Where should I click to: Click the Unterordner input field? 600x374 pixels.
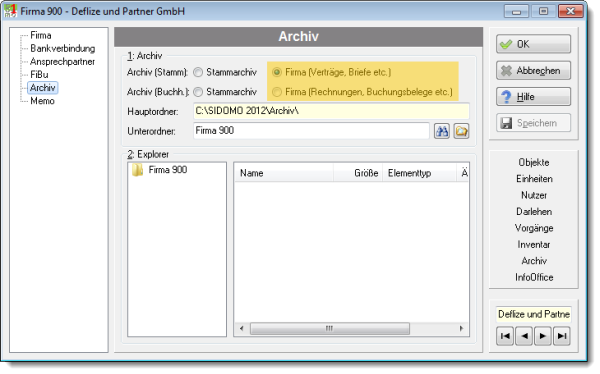pyautogui.click(x=311, y=131)
